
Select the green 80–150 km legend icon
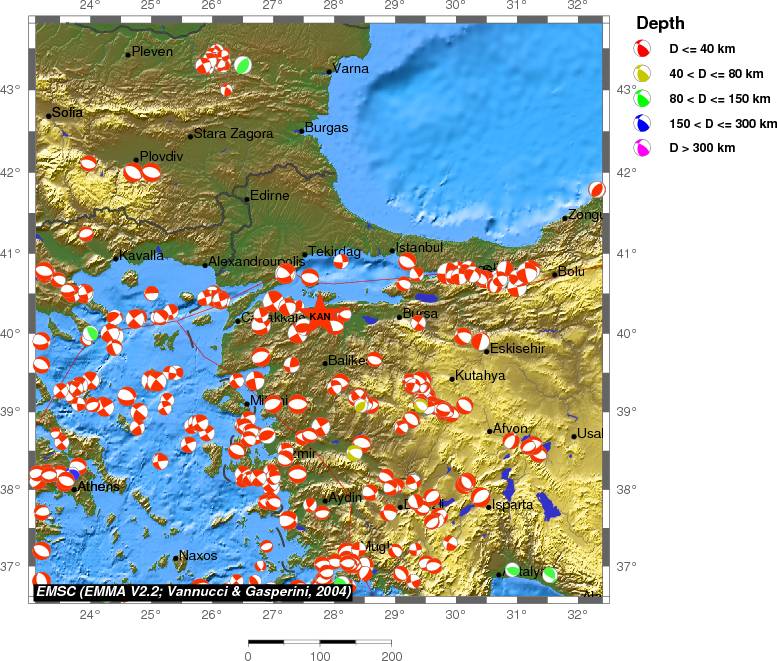point(645,98)
